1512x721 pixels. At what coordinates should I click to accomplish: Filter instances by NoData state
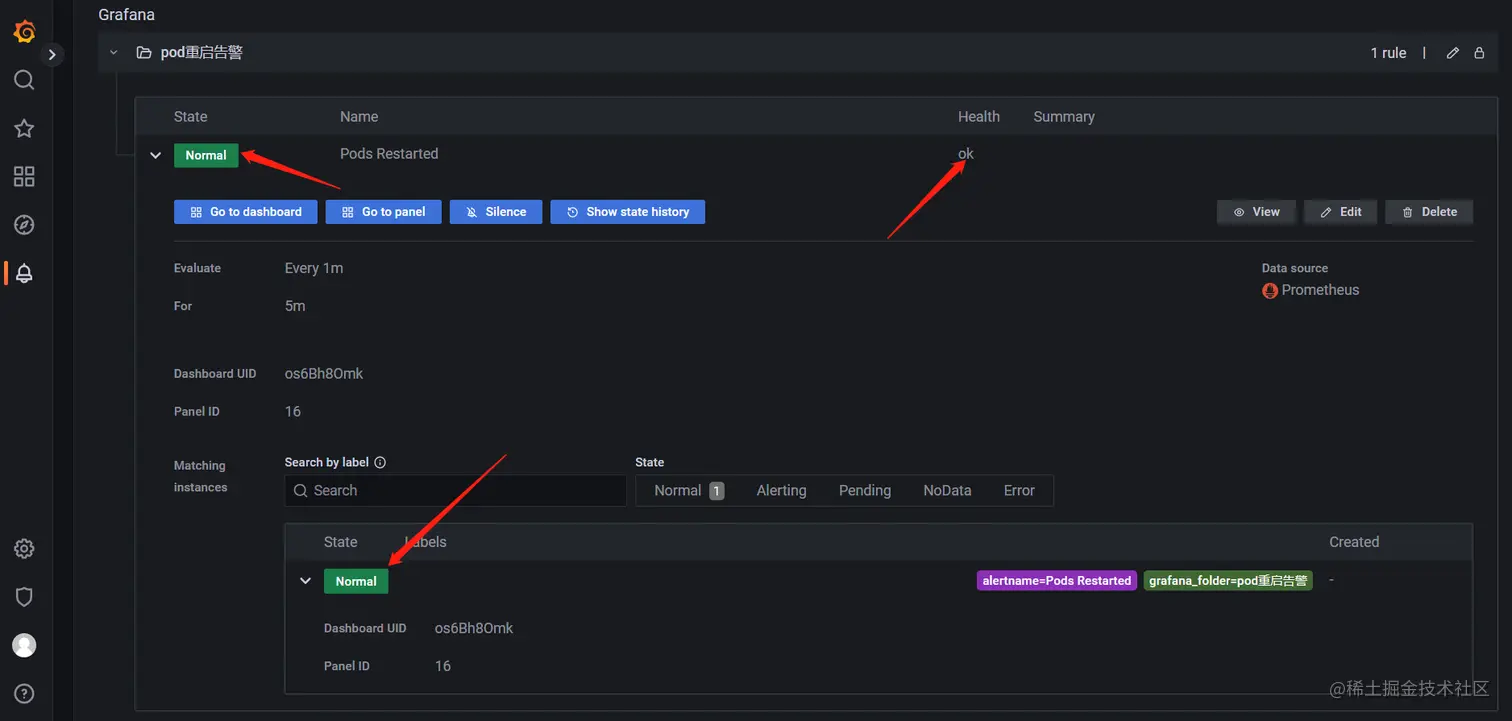point(947,491)
